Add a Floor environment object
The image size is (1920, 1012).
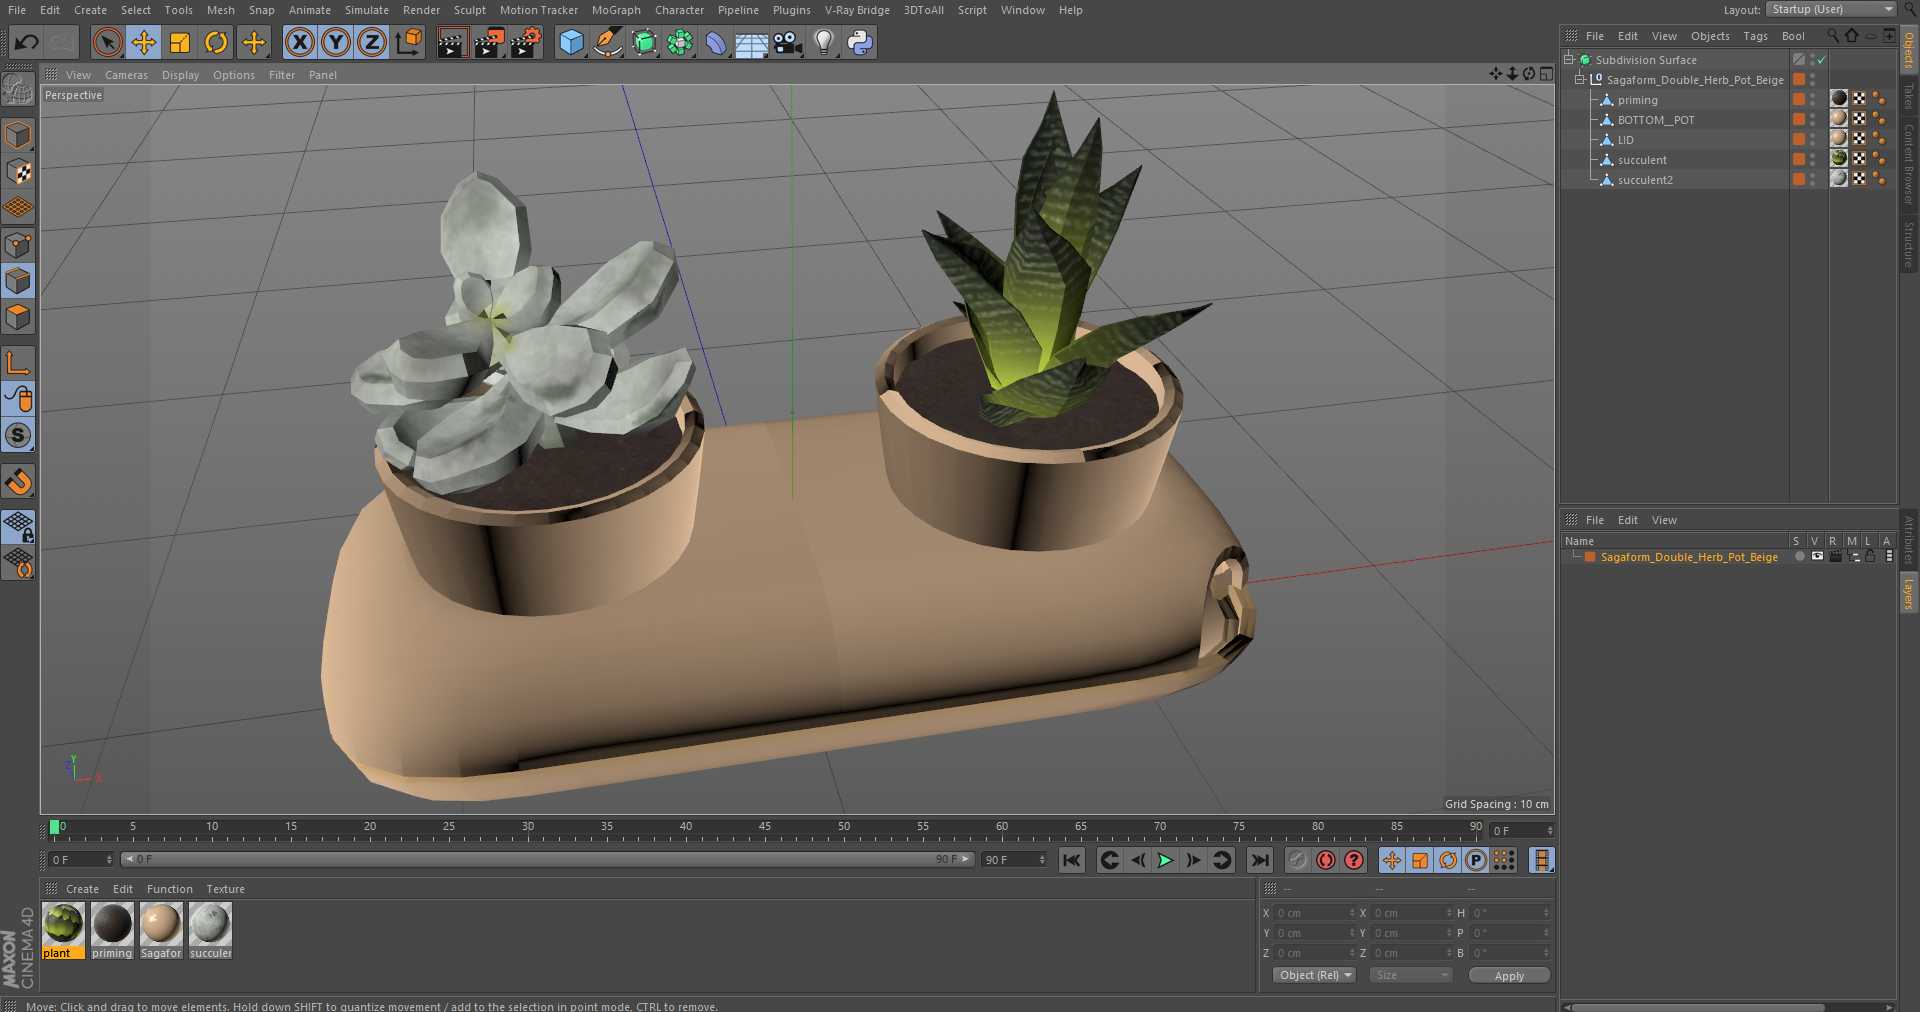(x=751, y=42)
